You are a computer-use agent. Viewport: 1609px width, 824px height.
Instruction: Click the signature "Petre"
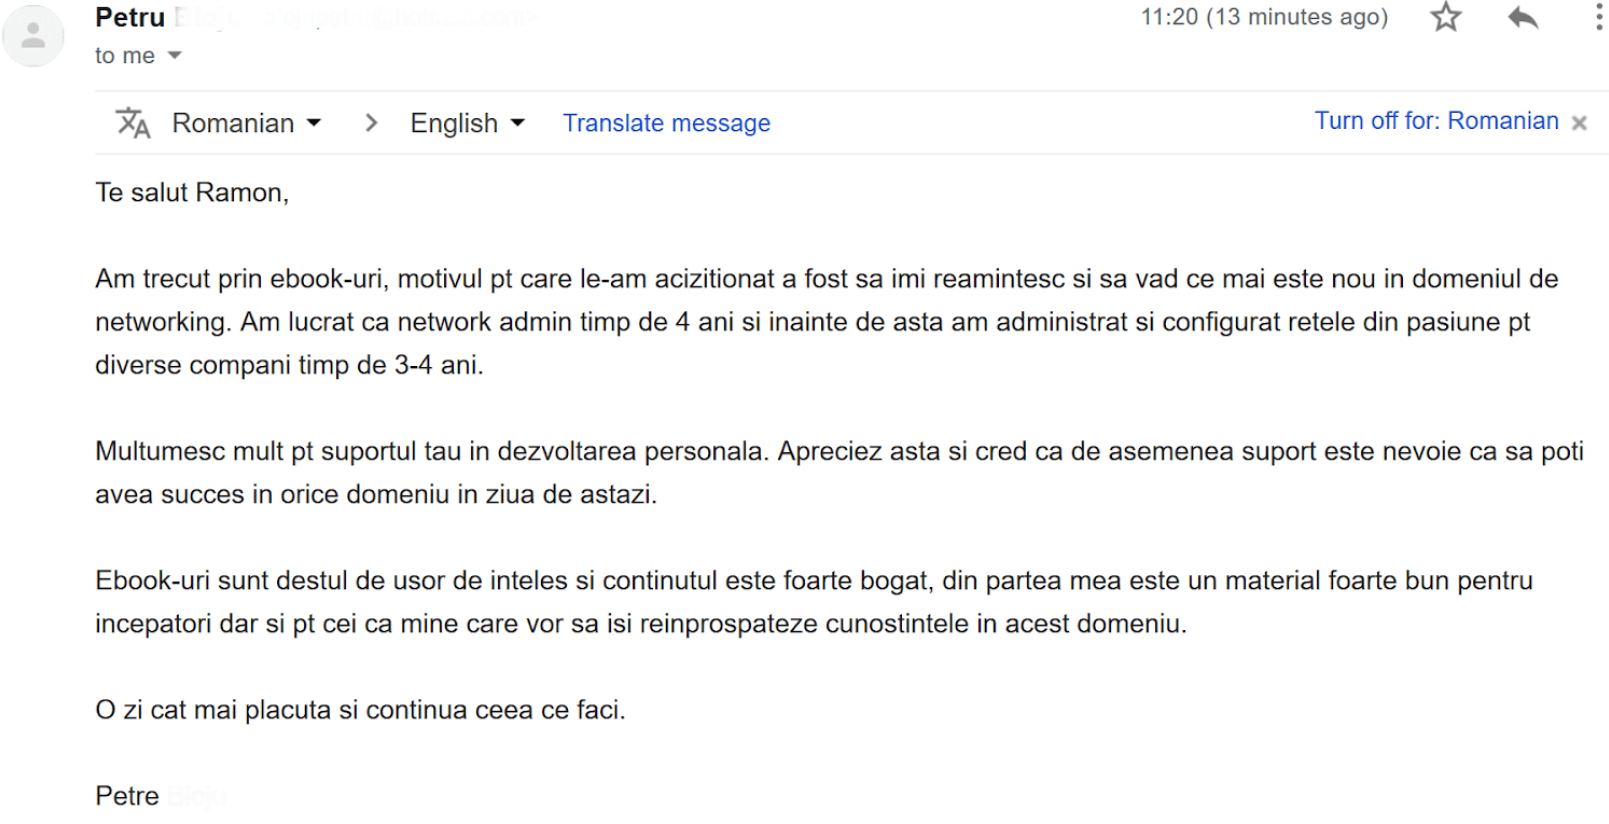coord(127,796)
